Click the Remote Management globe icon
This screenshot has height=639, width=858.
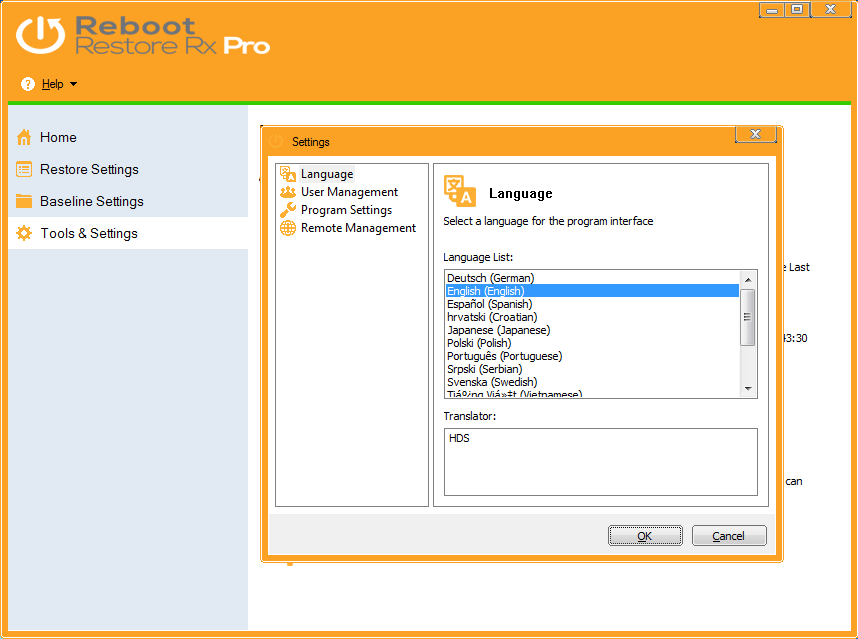point(288,228)
